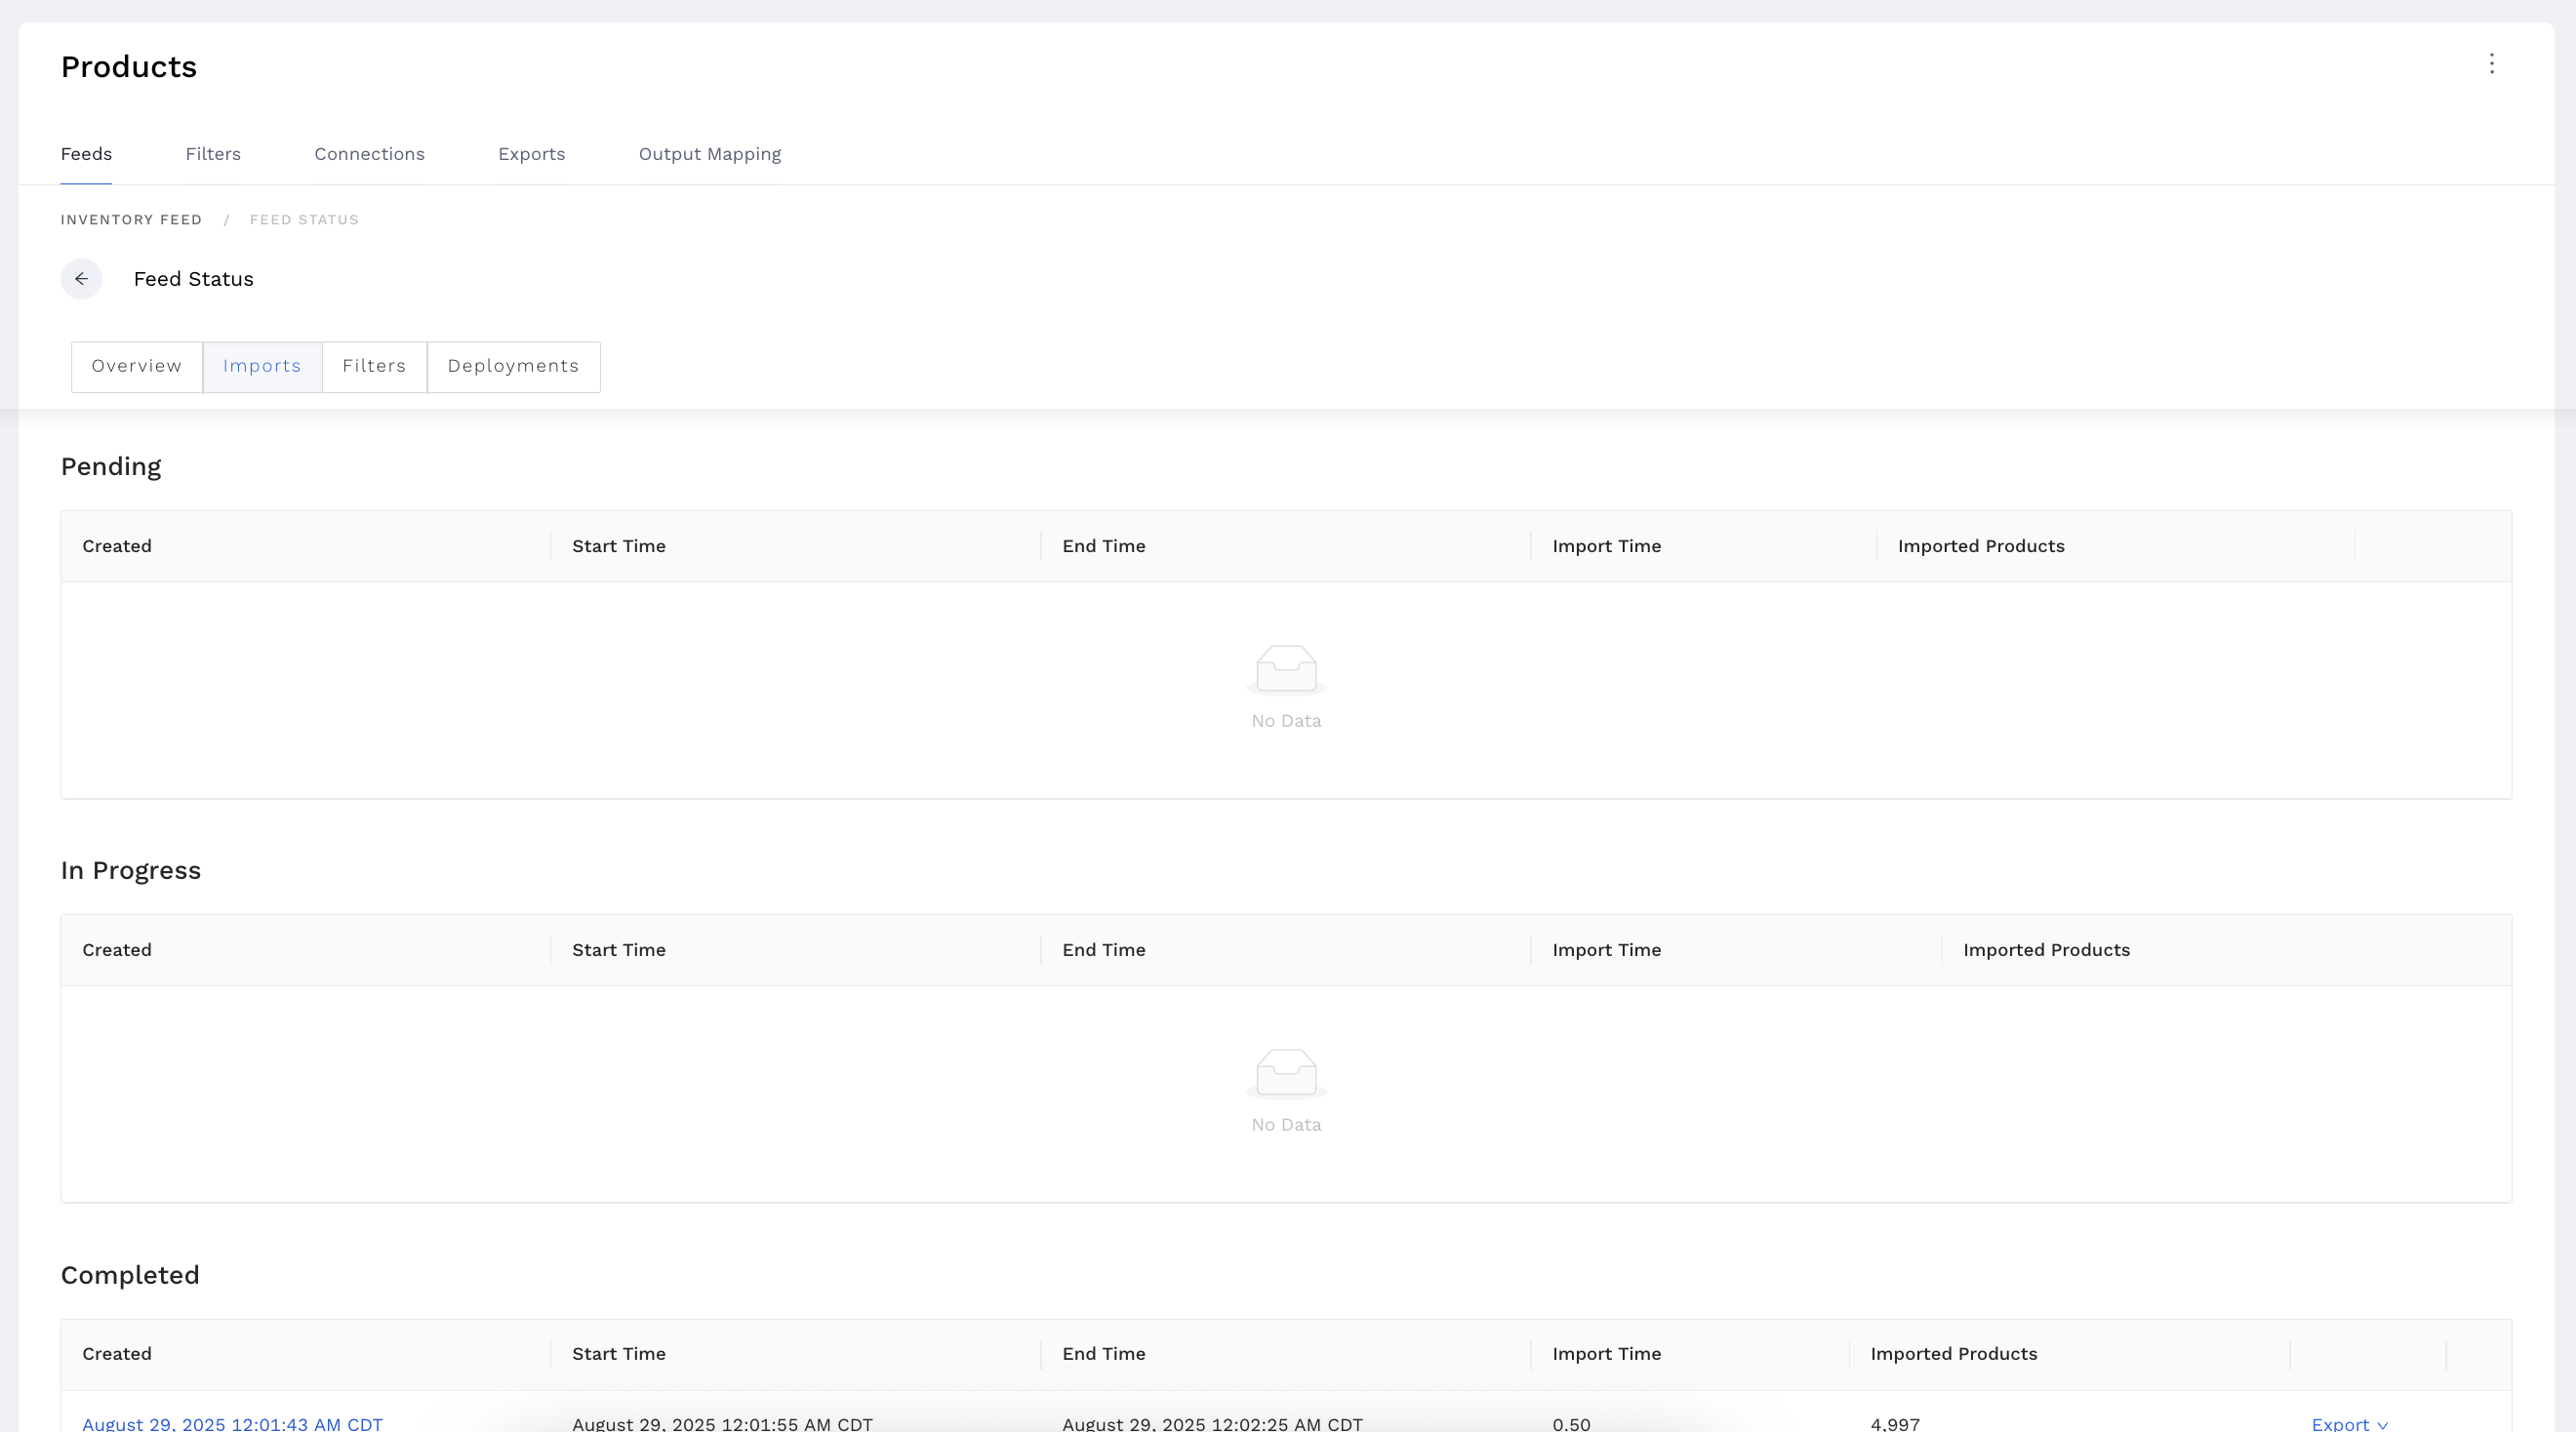Image resolution: width=2576 pixels, height=1432 pixels.
Task: Switch to the Filters top tab
Action: [213, 154]
